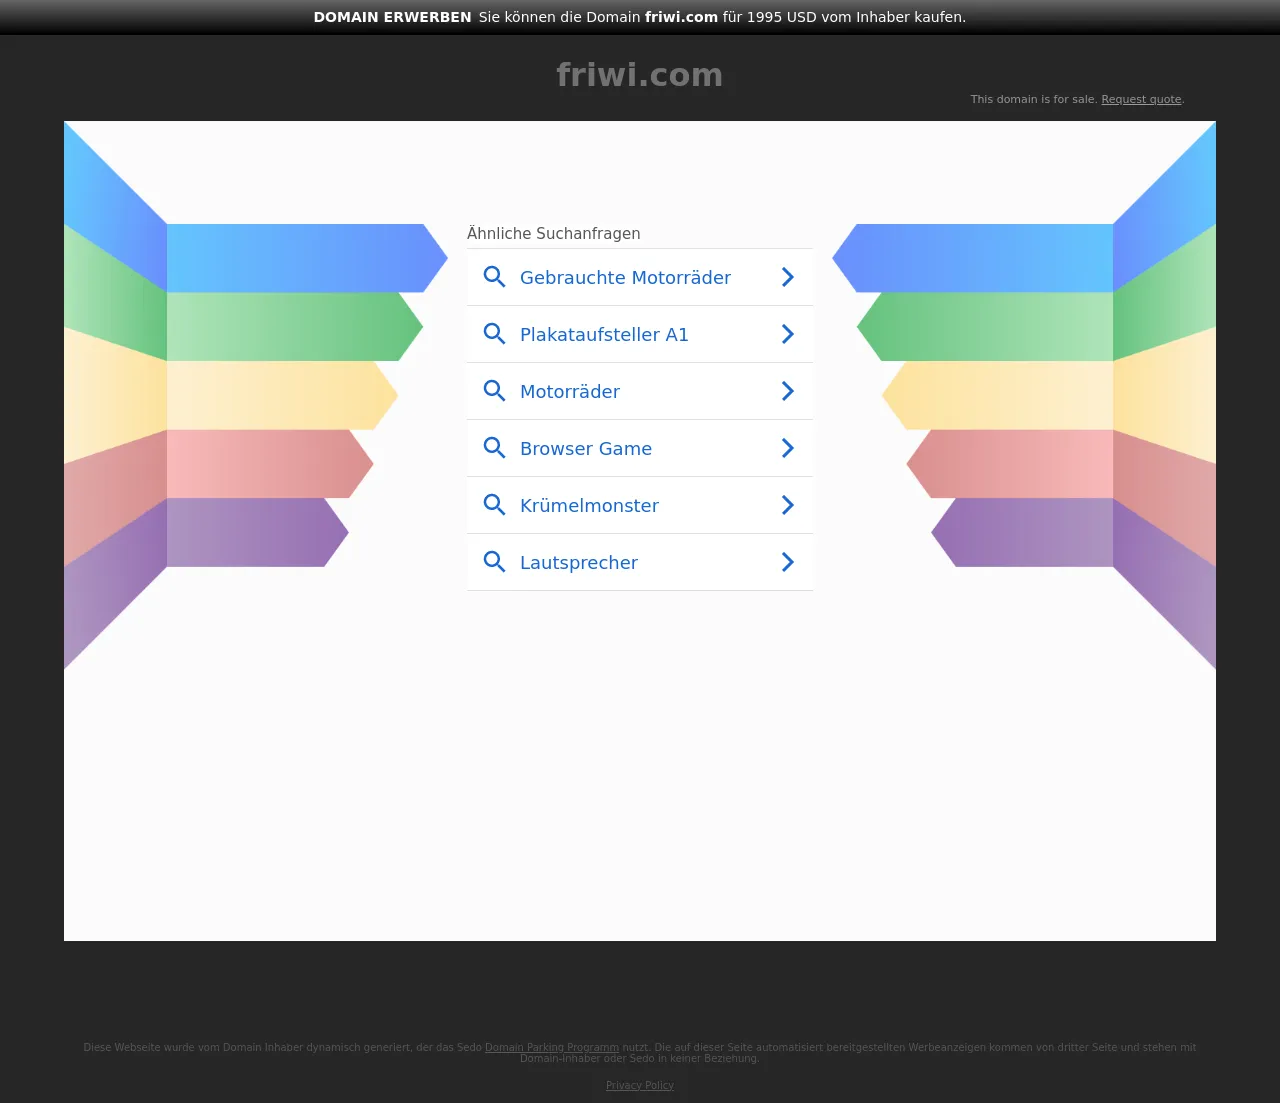Click chevron arrow on Plakataufsteller A1 row
Image resolution: width=1280 pixels, height=1103 pixels.
(788, 334)
